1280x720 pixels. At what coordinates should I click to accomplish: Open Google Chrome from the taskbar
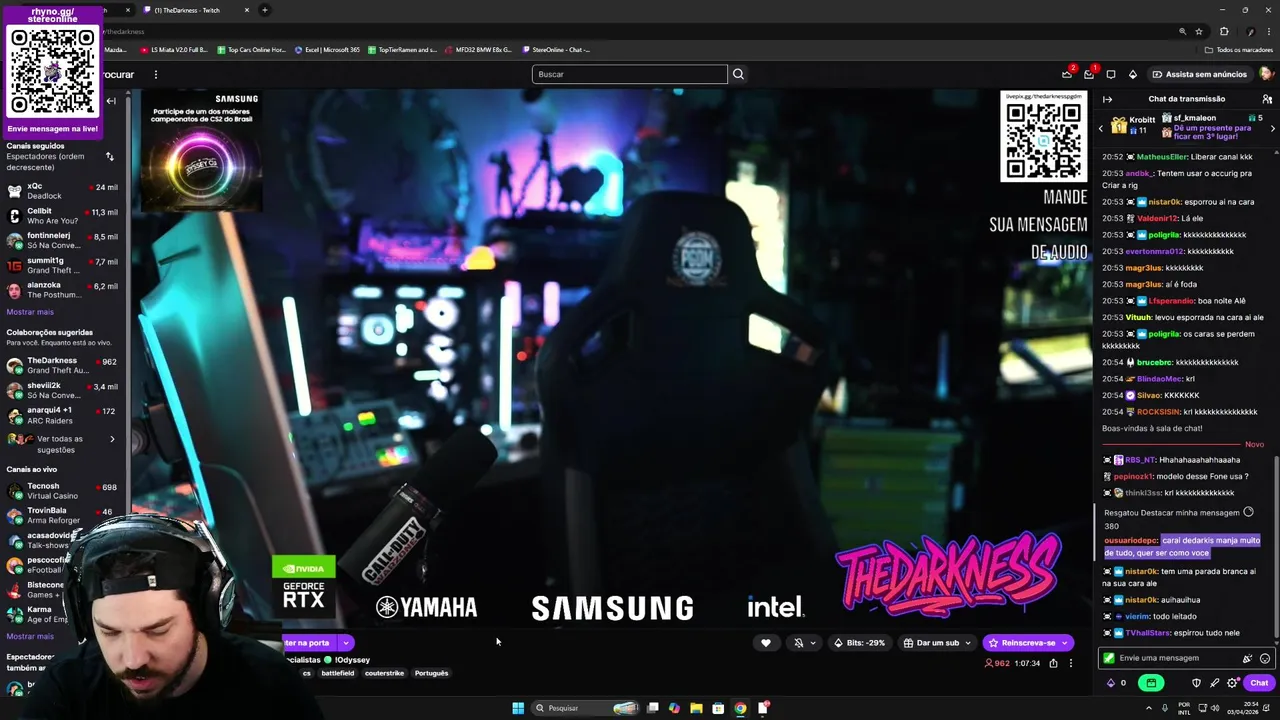[x=740, y=708]
